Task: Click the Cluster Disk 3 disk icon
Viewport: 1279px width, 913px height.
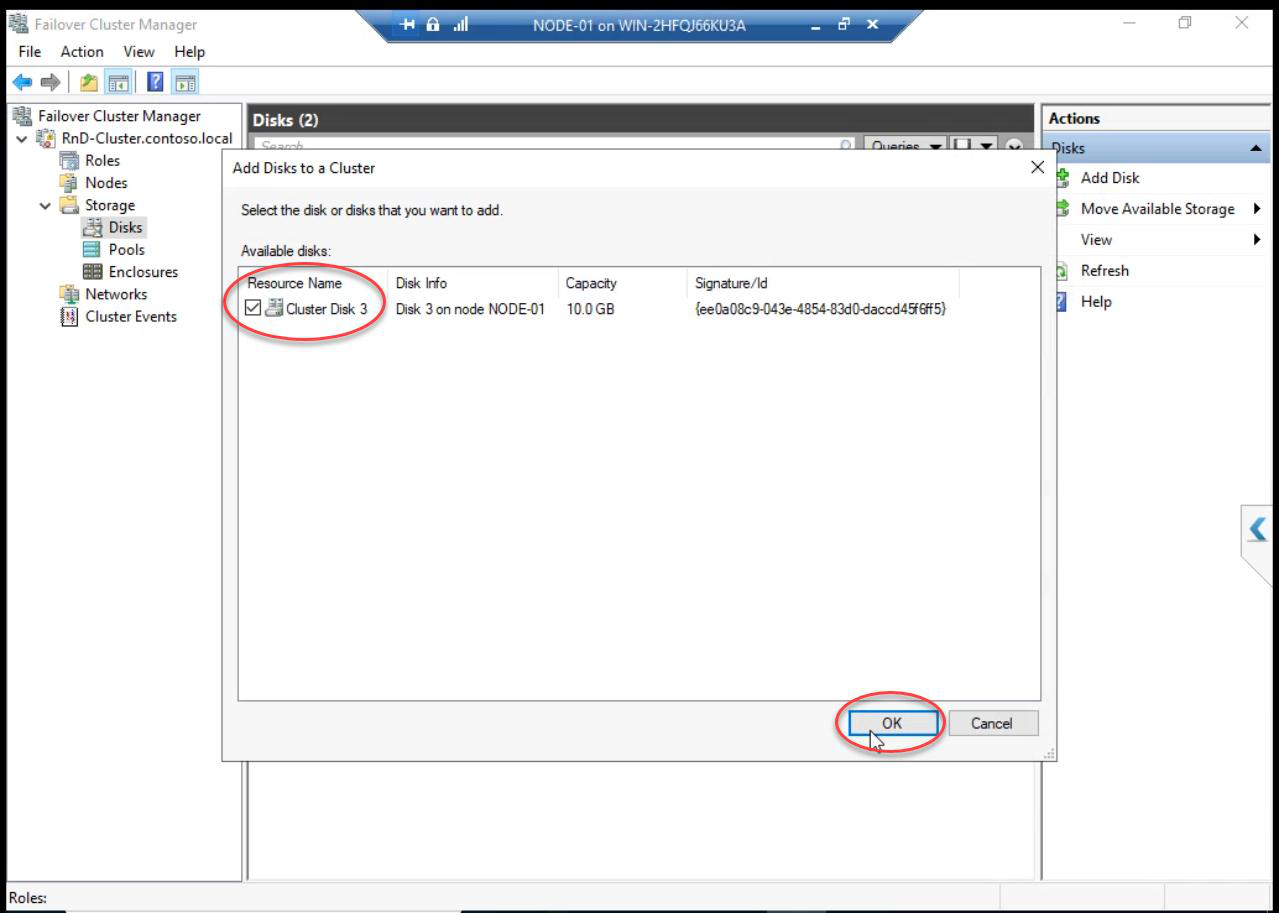Action: [x=274, y=308]
